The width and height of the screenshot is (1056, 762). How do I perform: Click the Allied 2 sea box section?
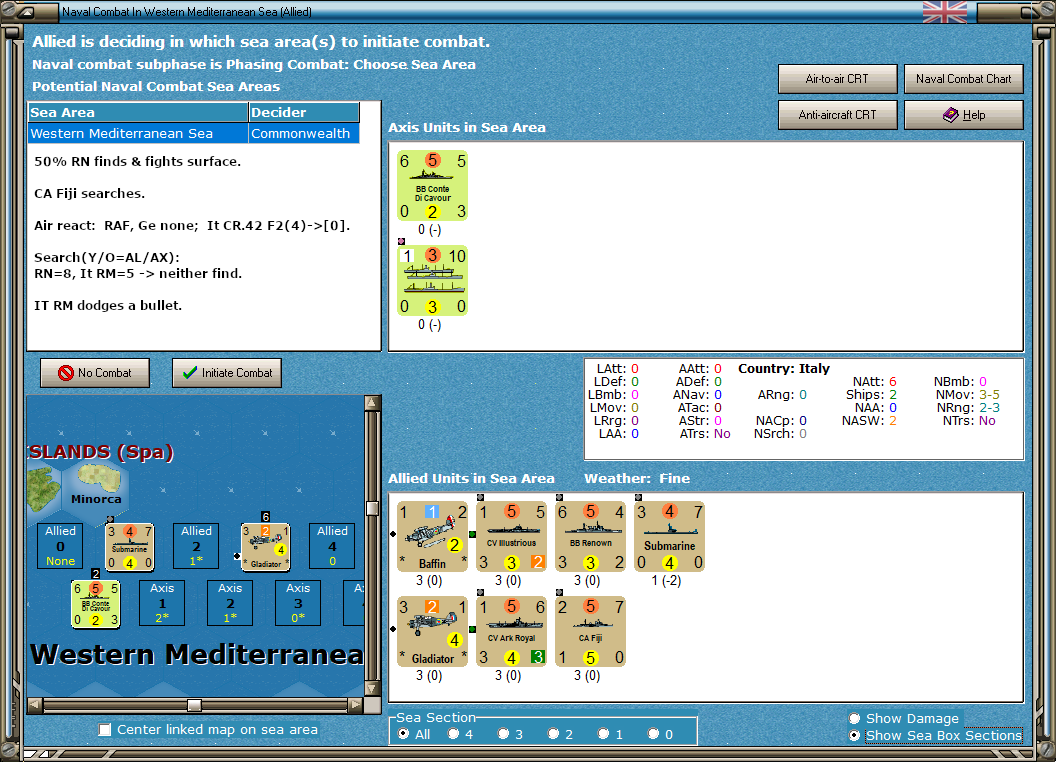(x=196, y=546)
